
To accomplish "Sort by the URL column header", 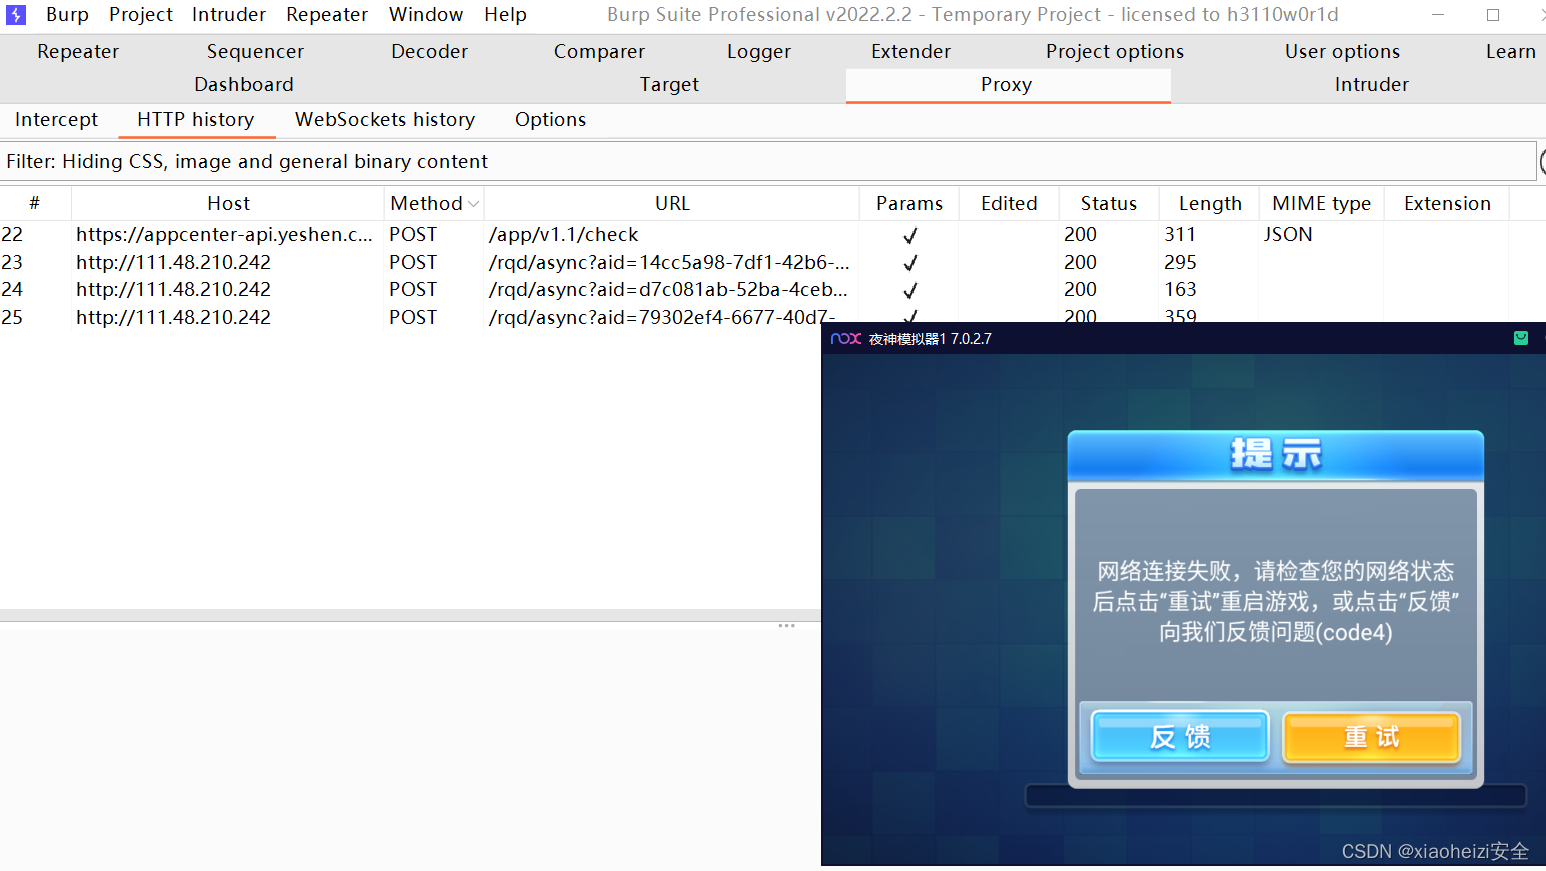I will pyautogui.click(x=672, y=204).
